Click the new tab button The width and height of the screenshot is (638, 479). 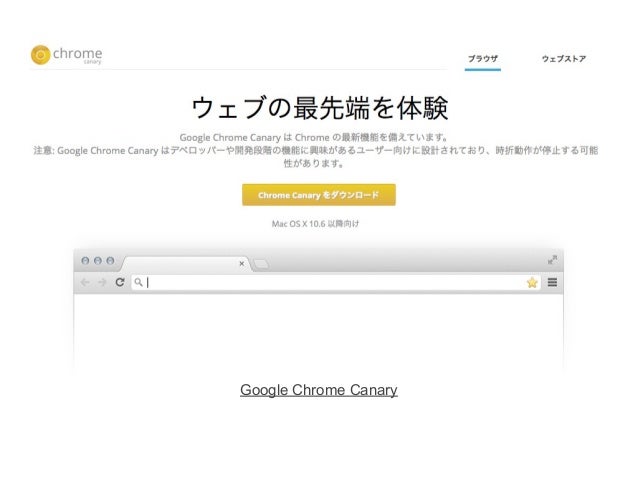click(x=261, y=265)
